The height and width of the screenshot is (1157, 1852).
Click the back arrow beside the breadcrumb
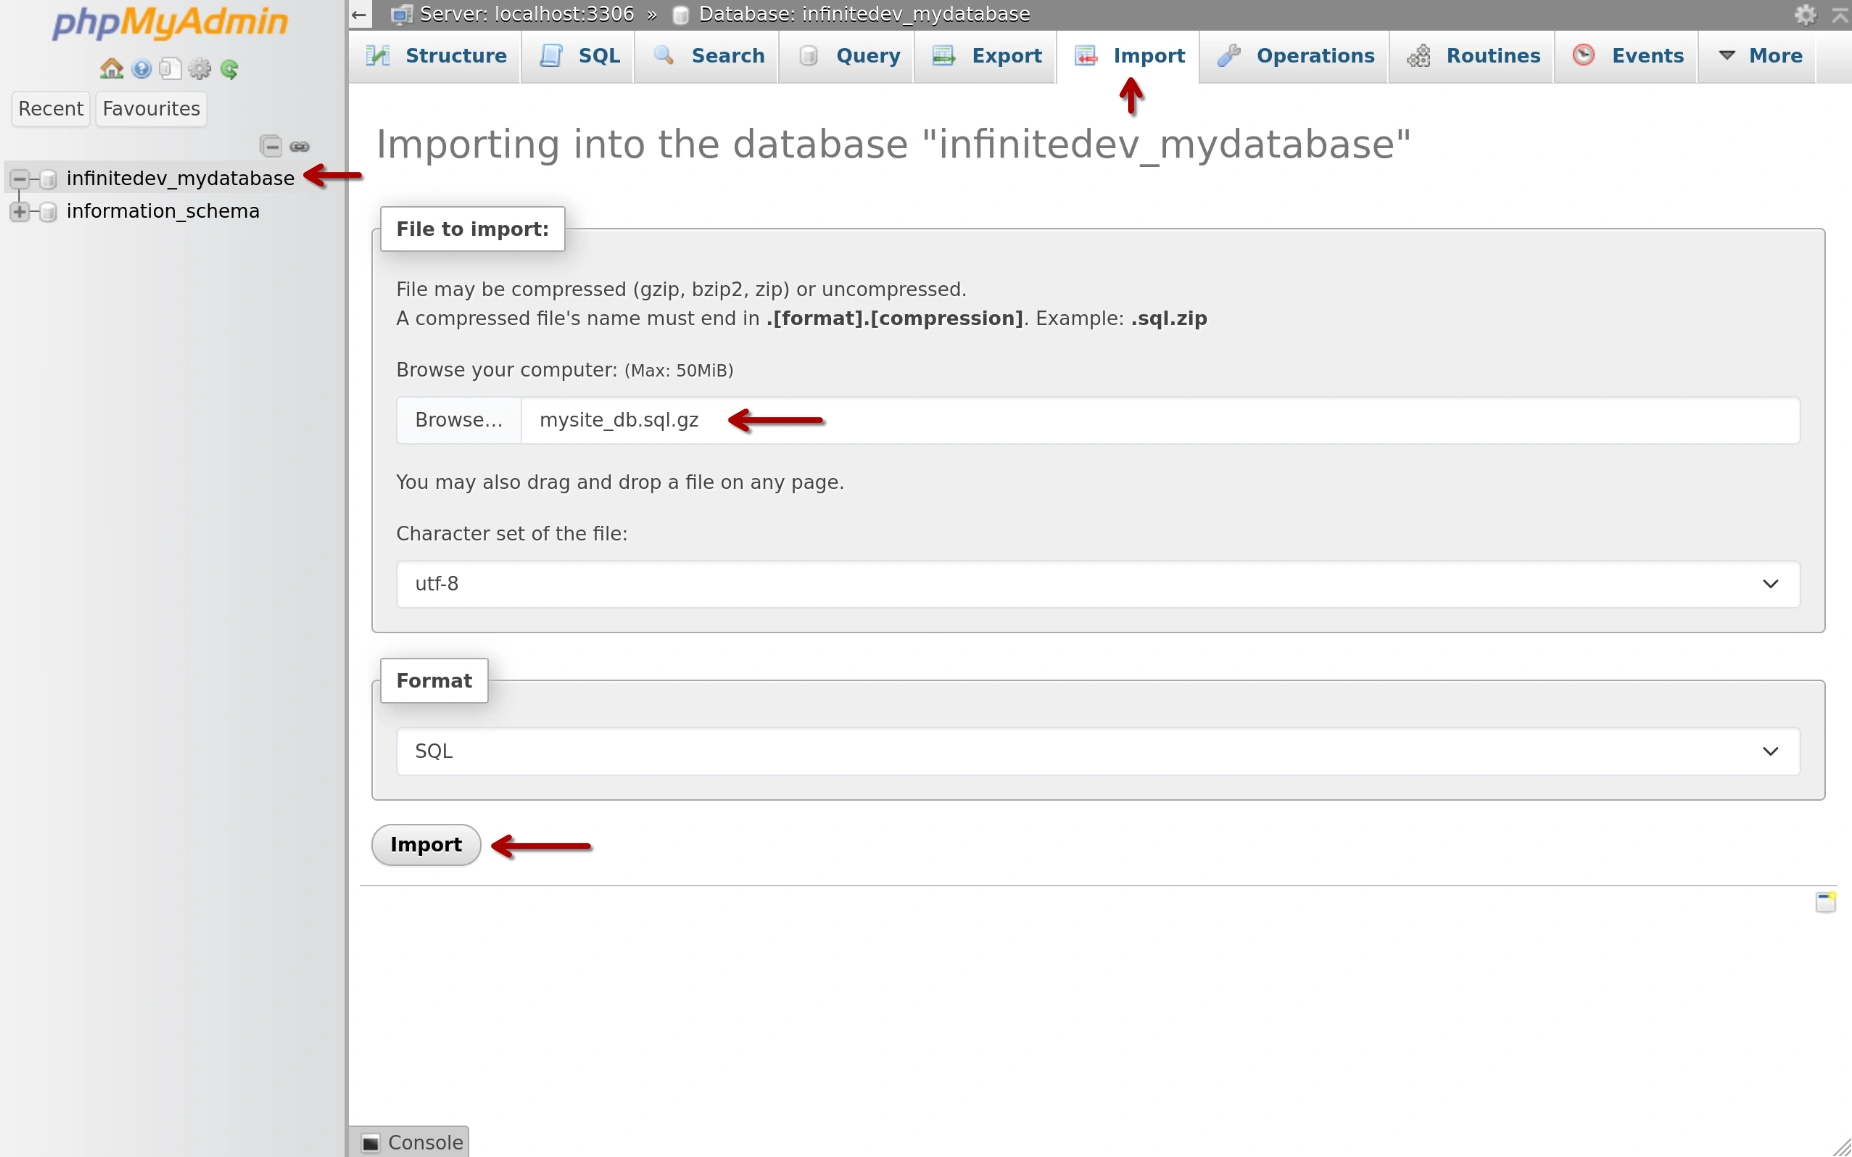(359, 14)
